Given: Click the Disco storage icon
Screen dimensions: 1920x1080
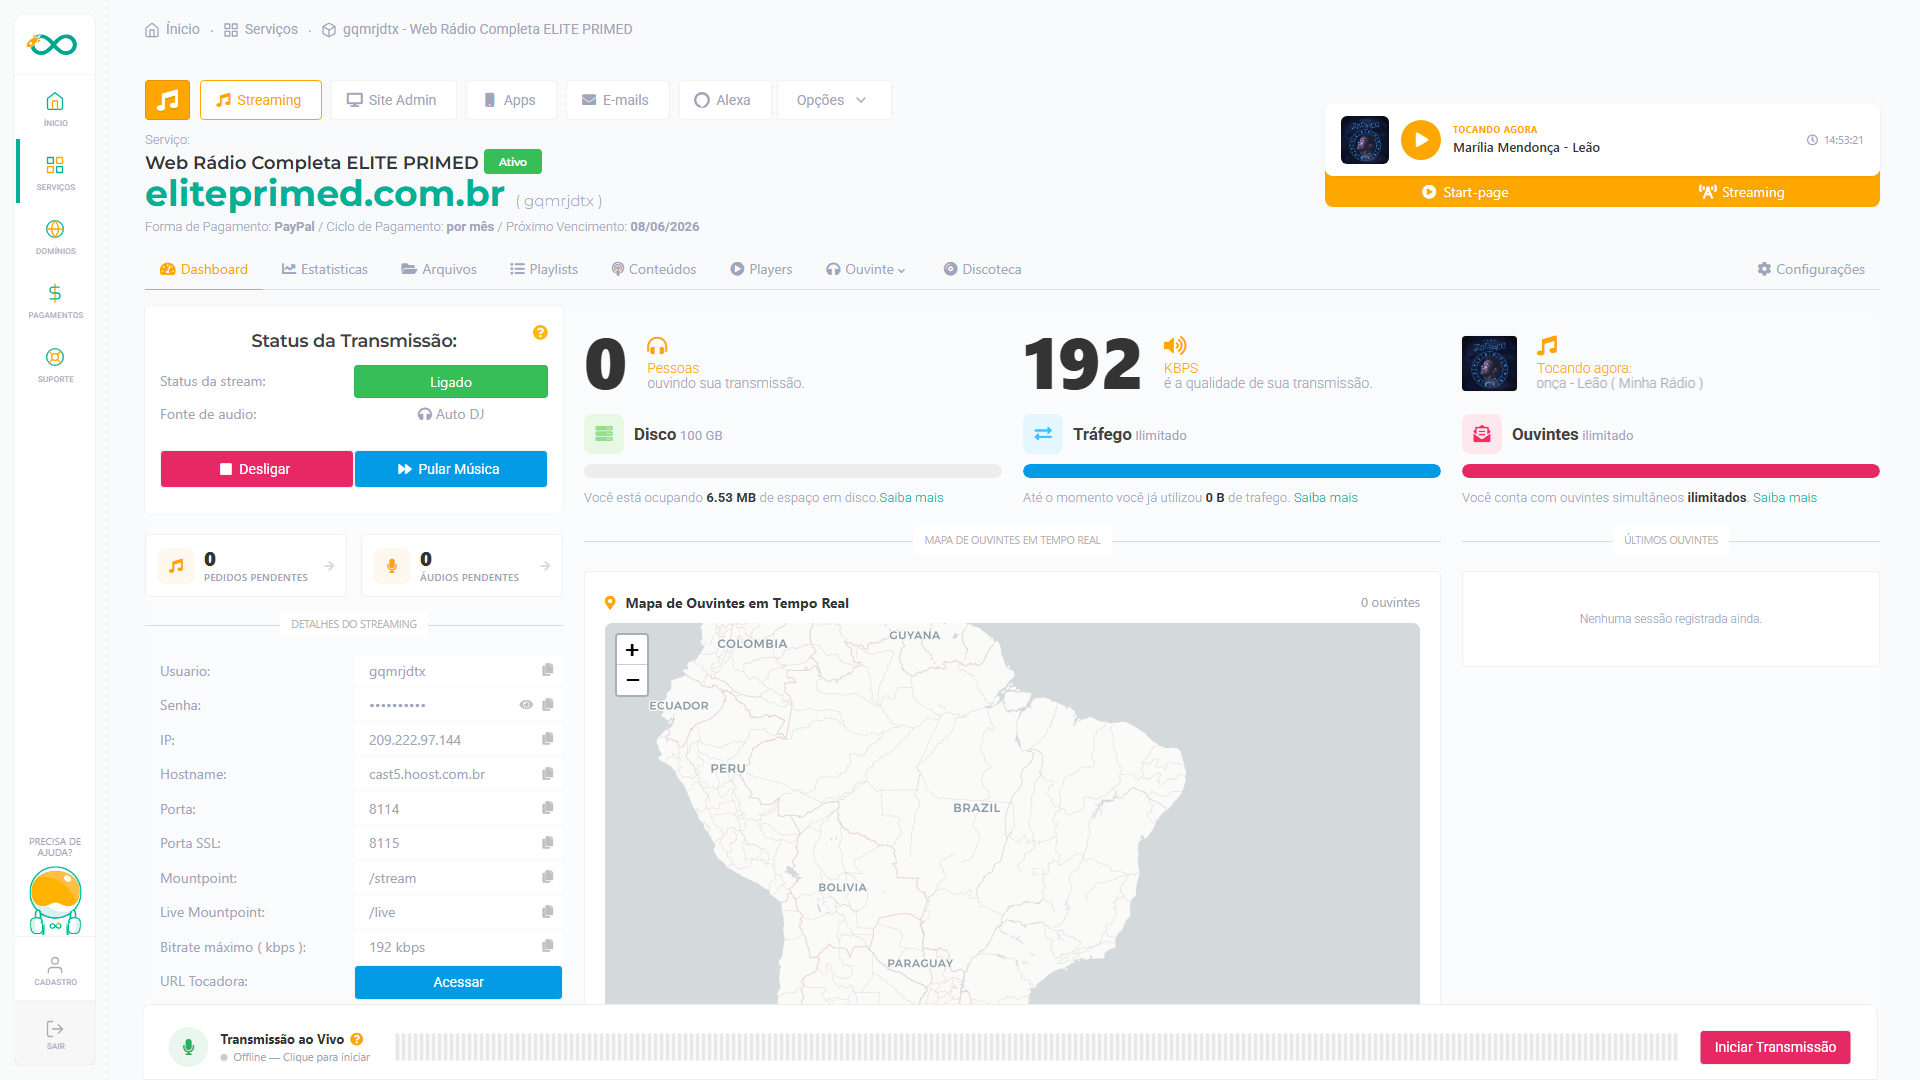Looking at the screenshot, I should [604, 434].
